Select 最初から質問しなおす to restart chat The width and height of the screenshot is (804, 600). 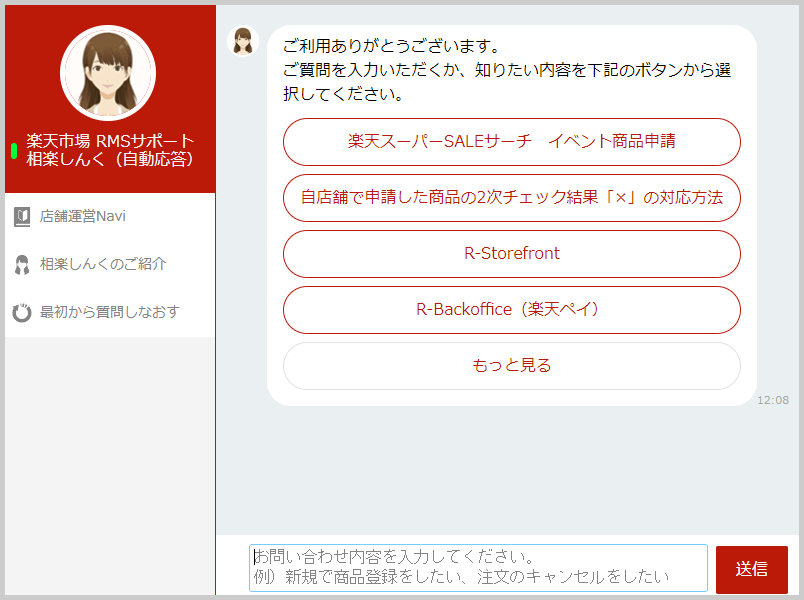pyautogui.click(x=110, y=312)
